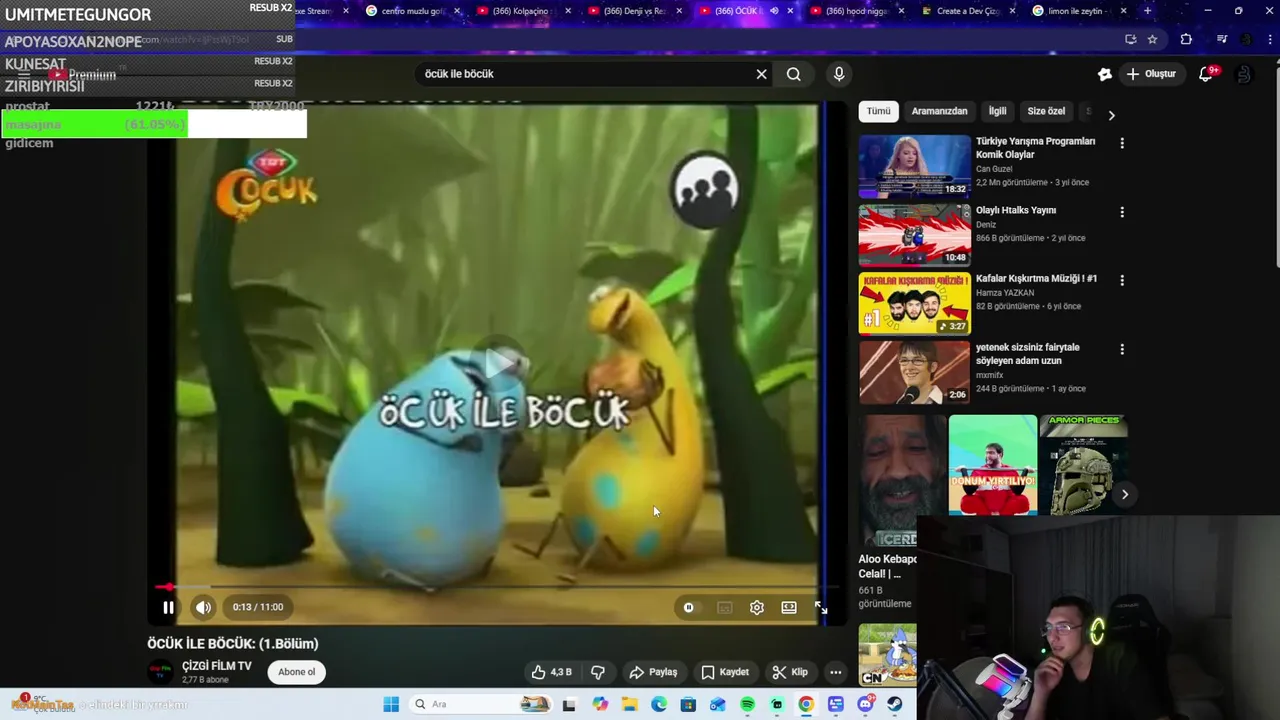The height and width of the screenshot is (720, 1280).
Task: Select the Tümü filter chip
Action: pos(878,111)
